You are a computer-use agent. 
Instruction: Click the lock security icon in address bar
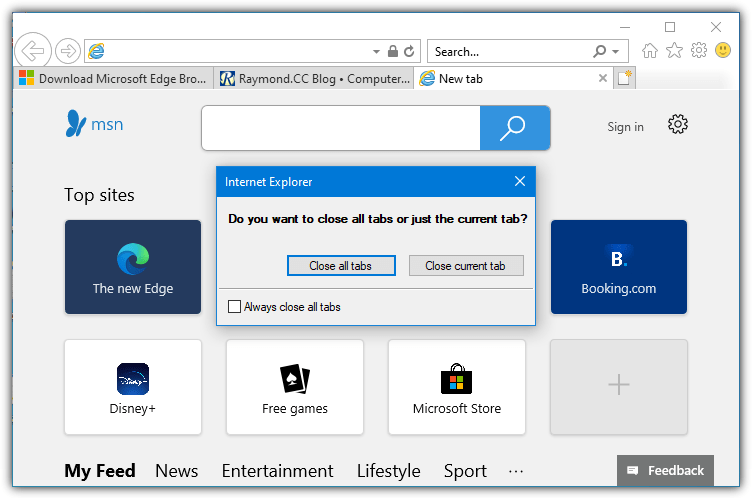pyautogui.click(x=393, y=51)
